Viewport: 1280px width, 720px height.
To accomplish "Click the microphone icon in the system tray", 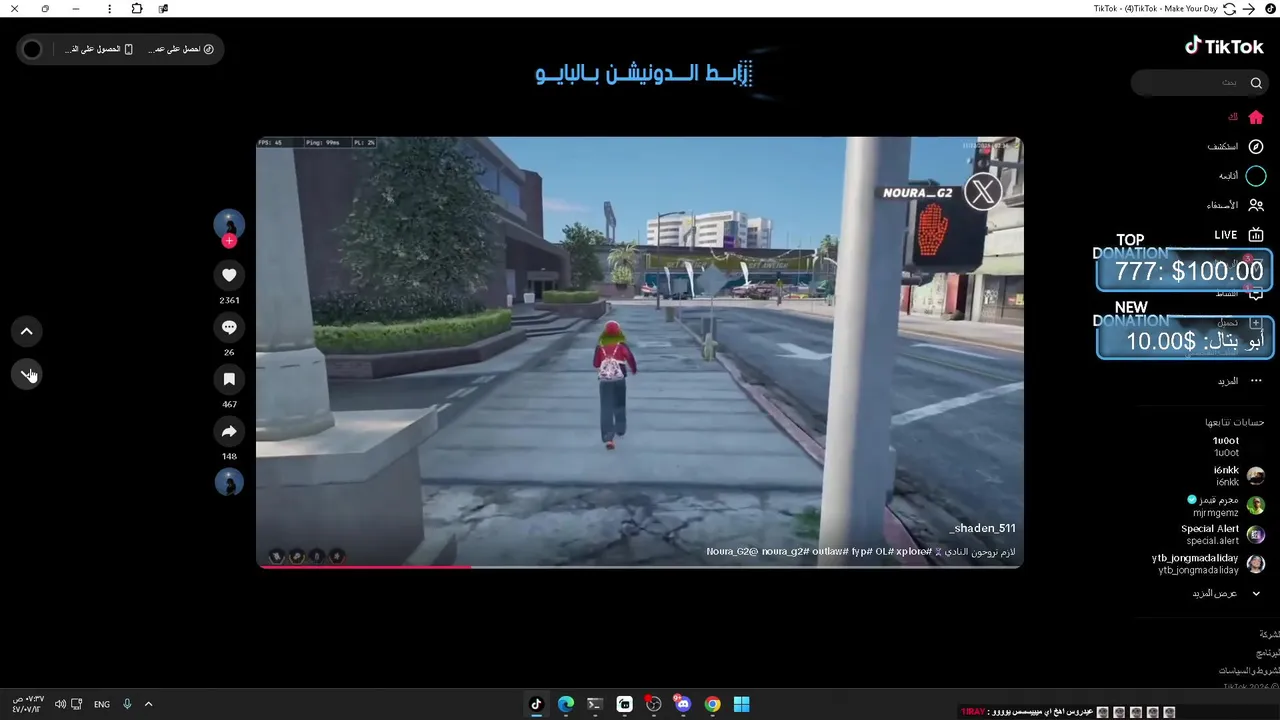I will [x=127, y=704].
